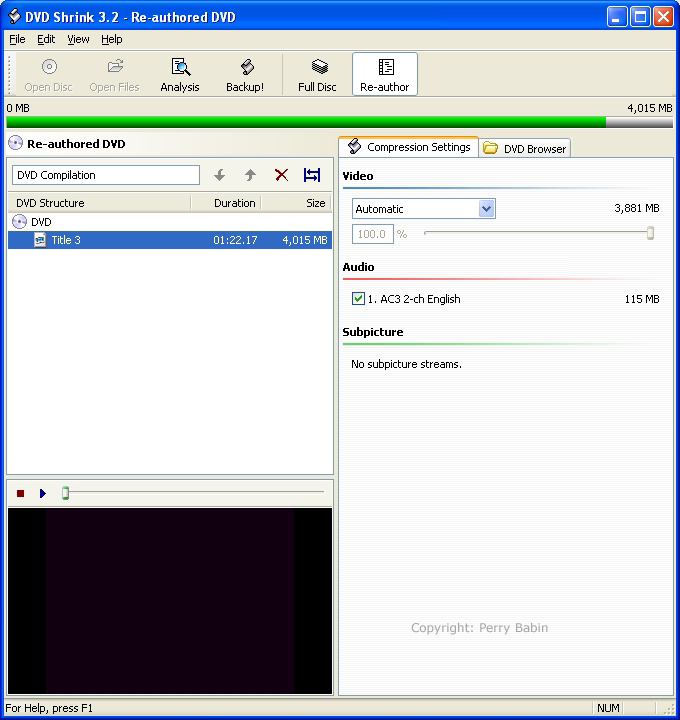The width and height of the screenshot is (680, 720).
Task: Switch to the Compression Settings tab
Action: point(409,147)
